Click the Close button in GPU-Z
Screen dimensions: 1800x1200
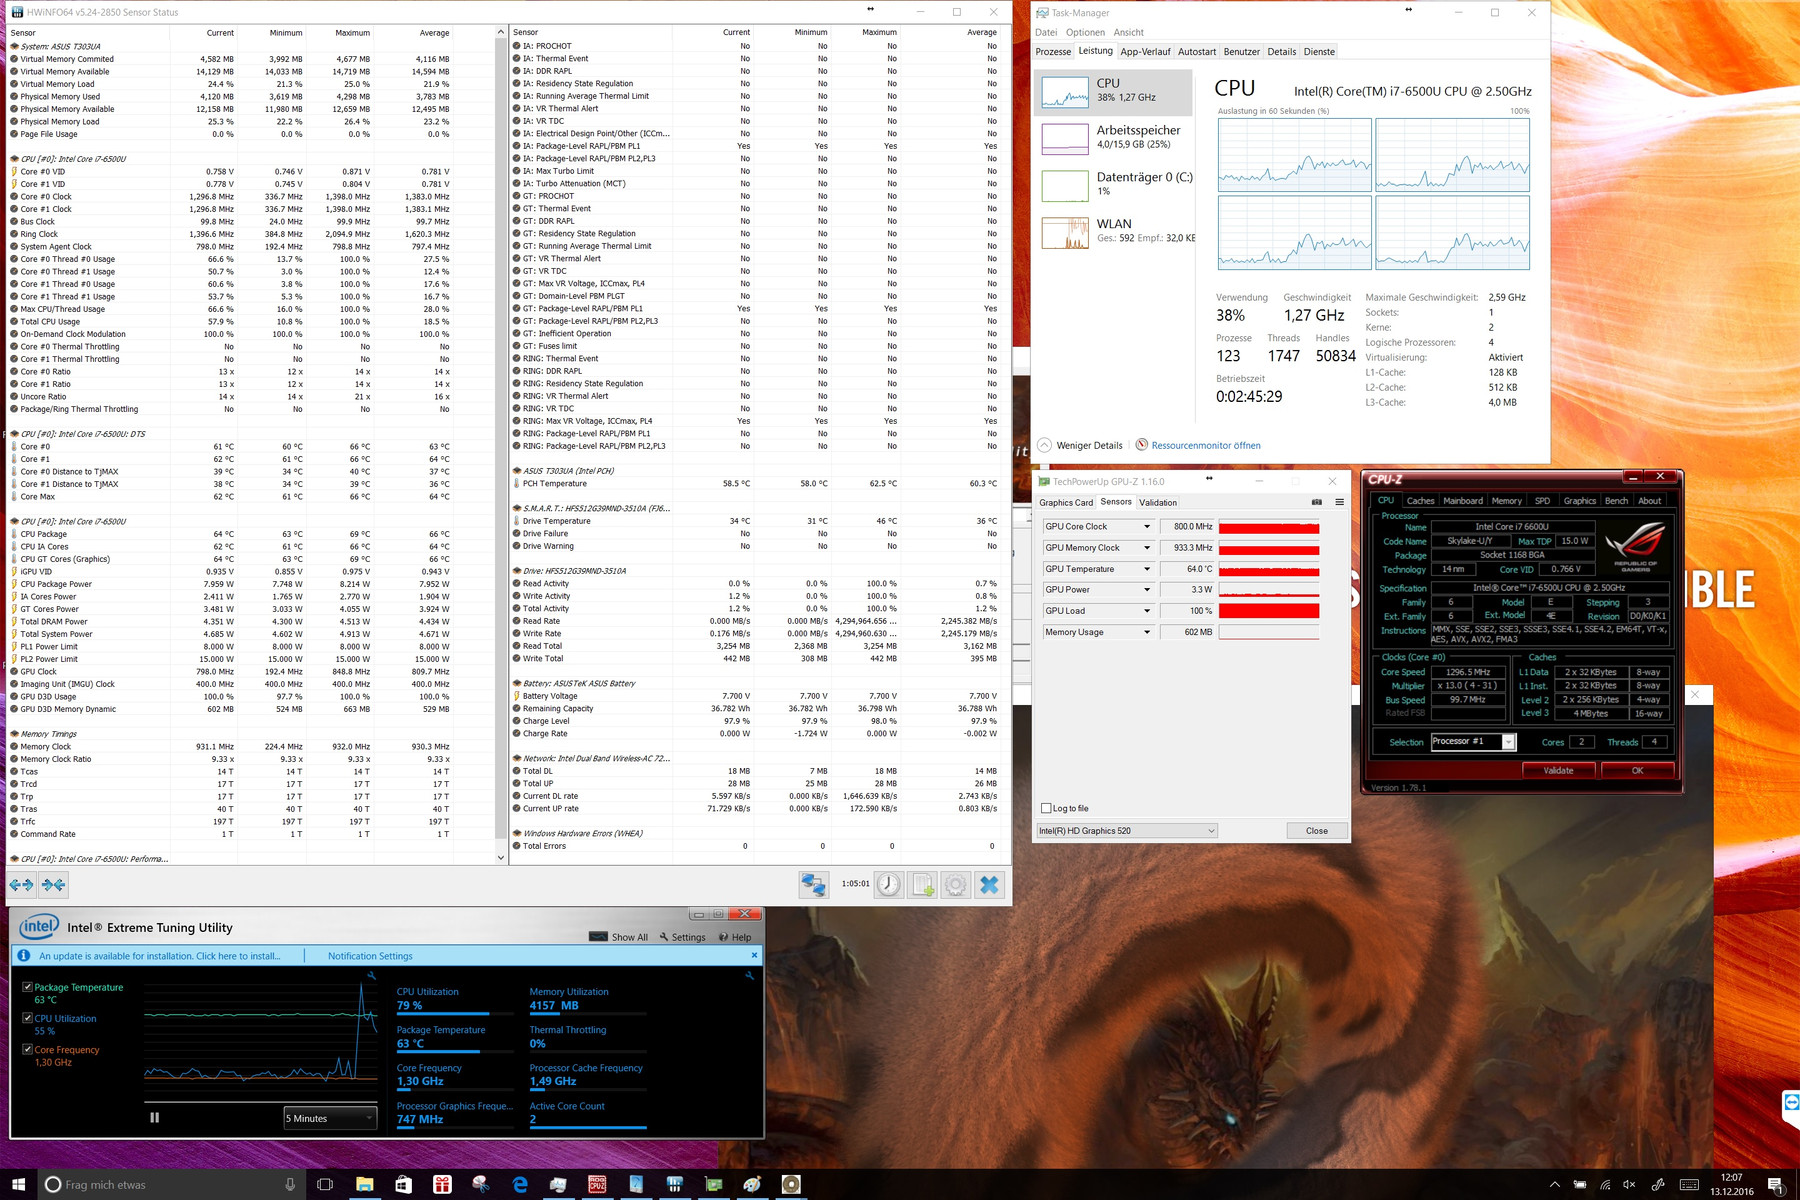(x=1316, y=830)
